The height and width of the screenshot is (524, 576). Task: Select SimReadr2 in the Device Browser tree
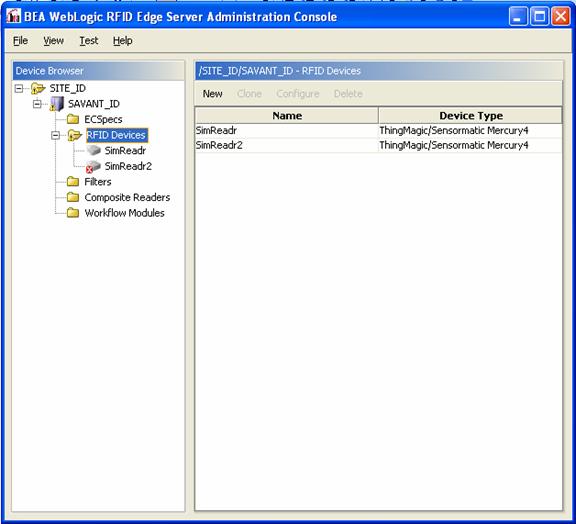(128, 166)
